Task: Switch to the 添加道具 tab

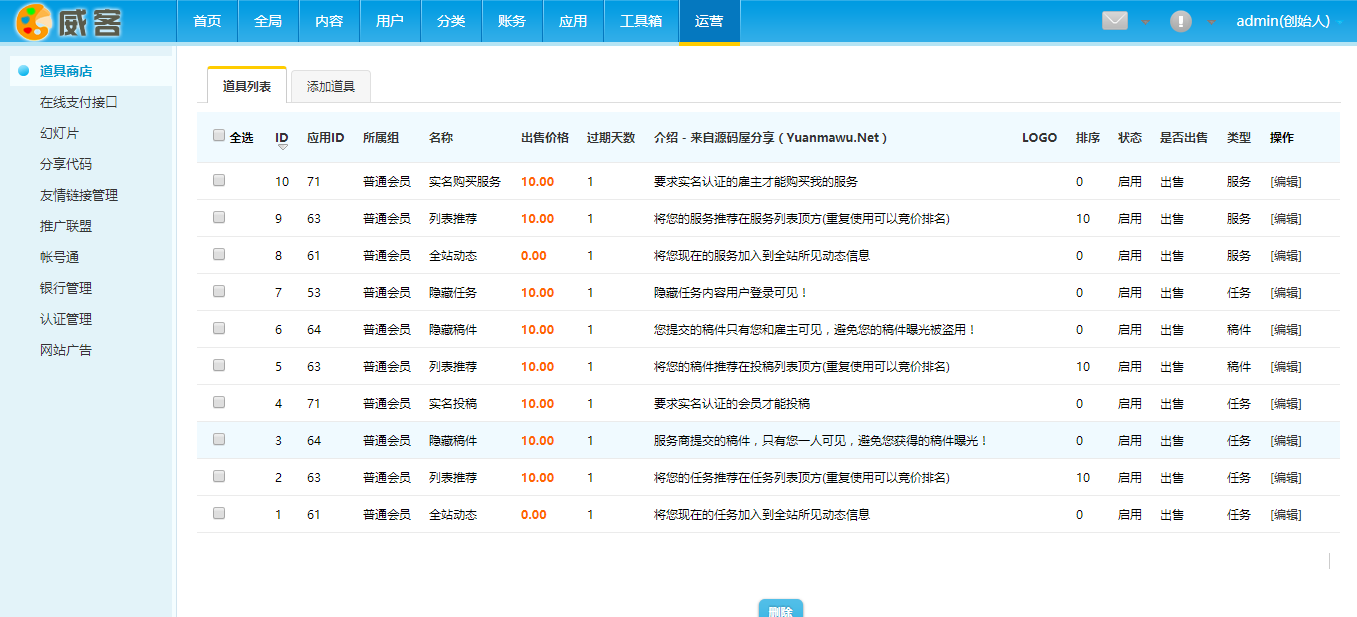Action: point(331,87)
